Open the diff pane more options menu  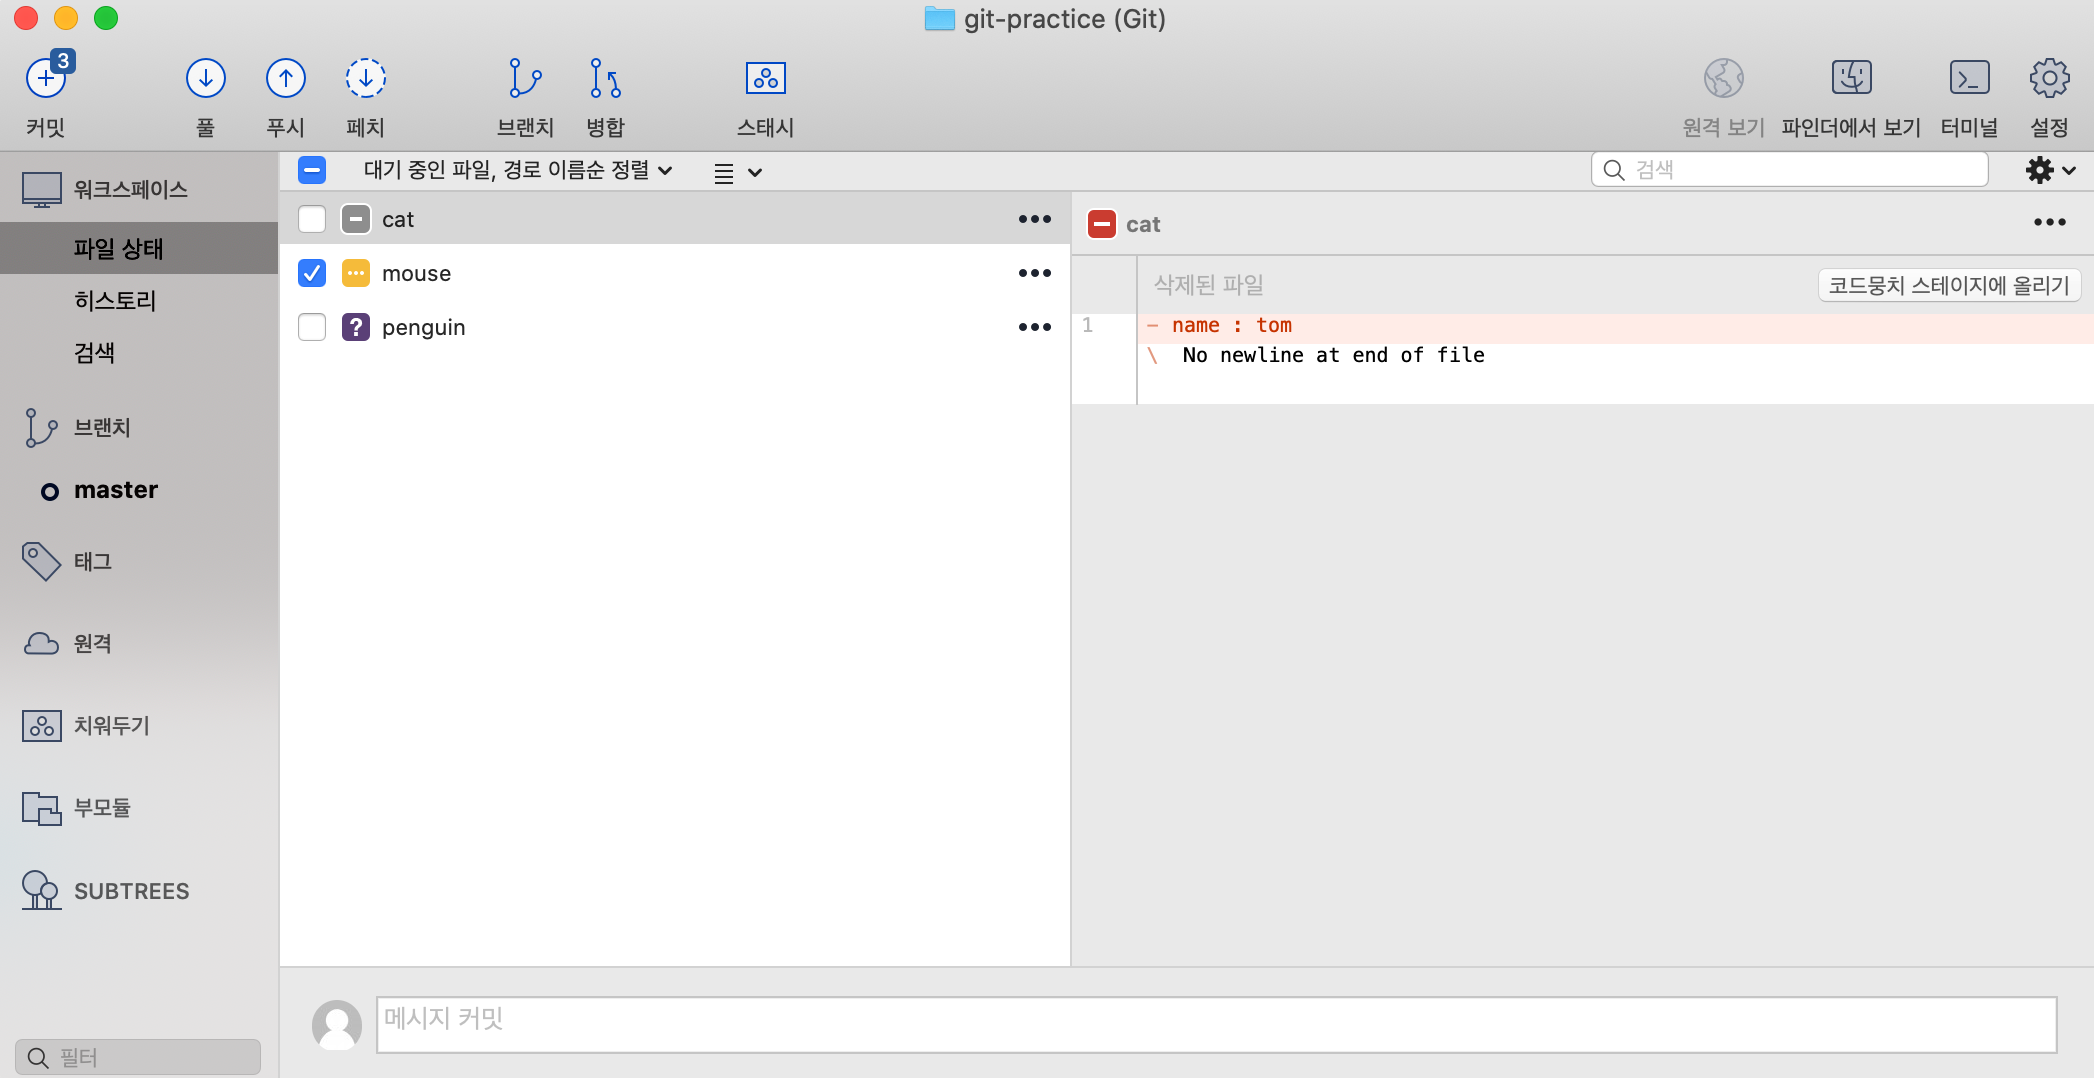click(2050, 222)
